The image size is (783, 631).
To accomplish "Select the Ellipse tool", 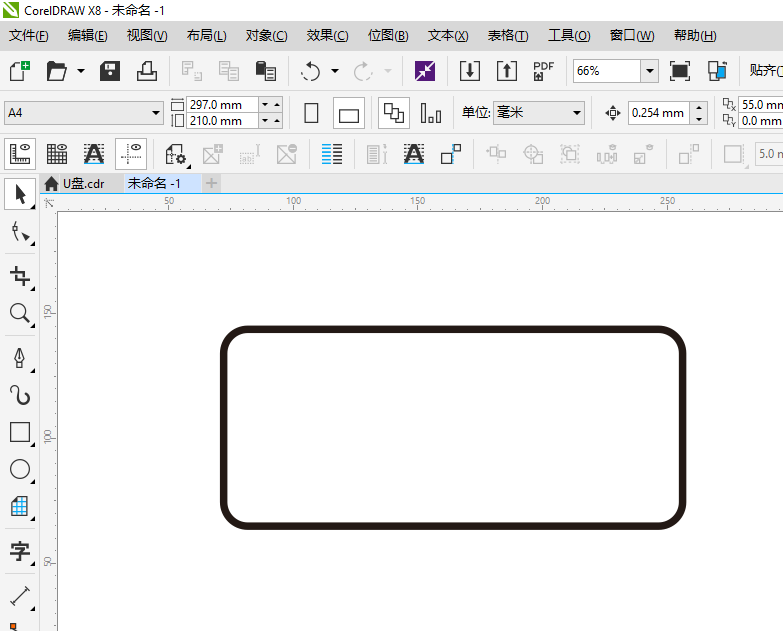I will click(20, 469).
